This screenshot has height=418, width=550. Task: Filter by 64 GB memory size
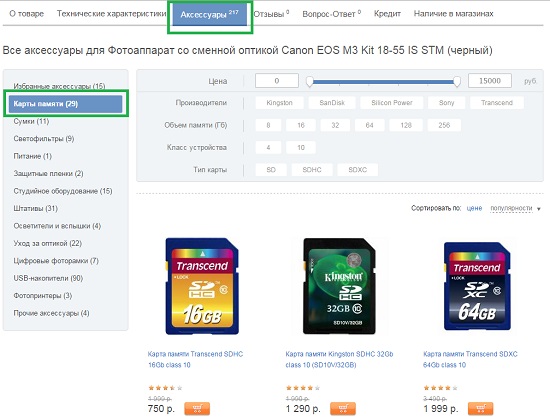[370, 125]
